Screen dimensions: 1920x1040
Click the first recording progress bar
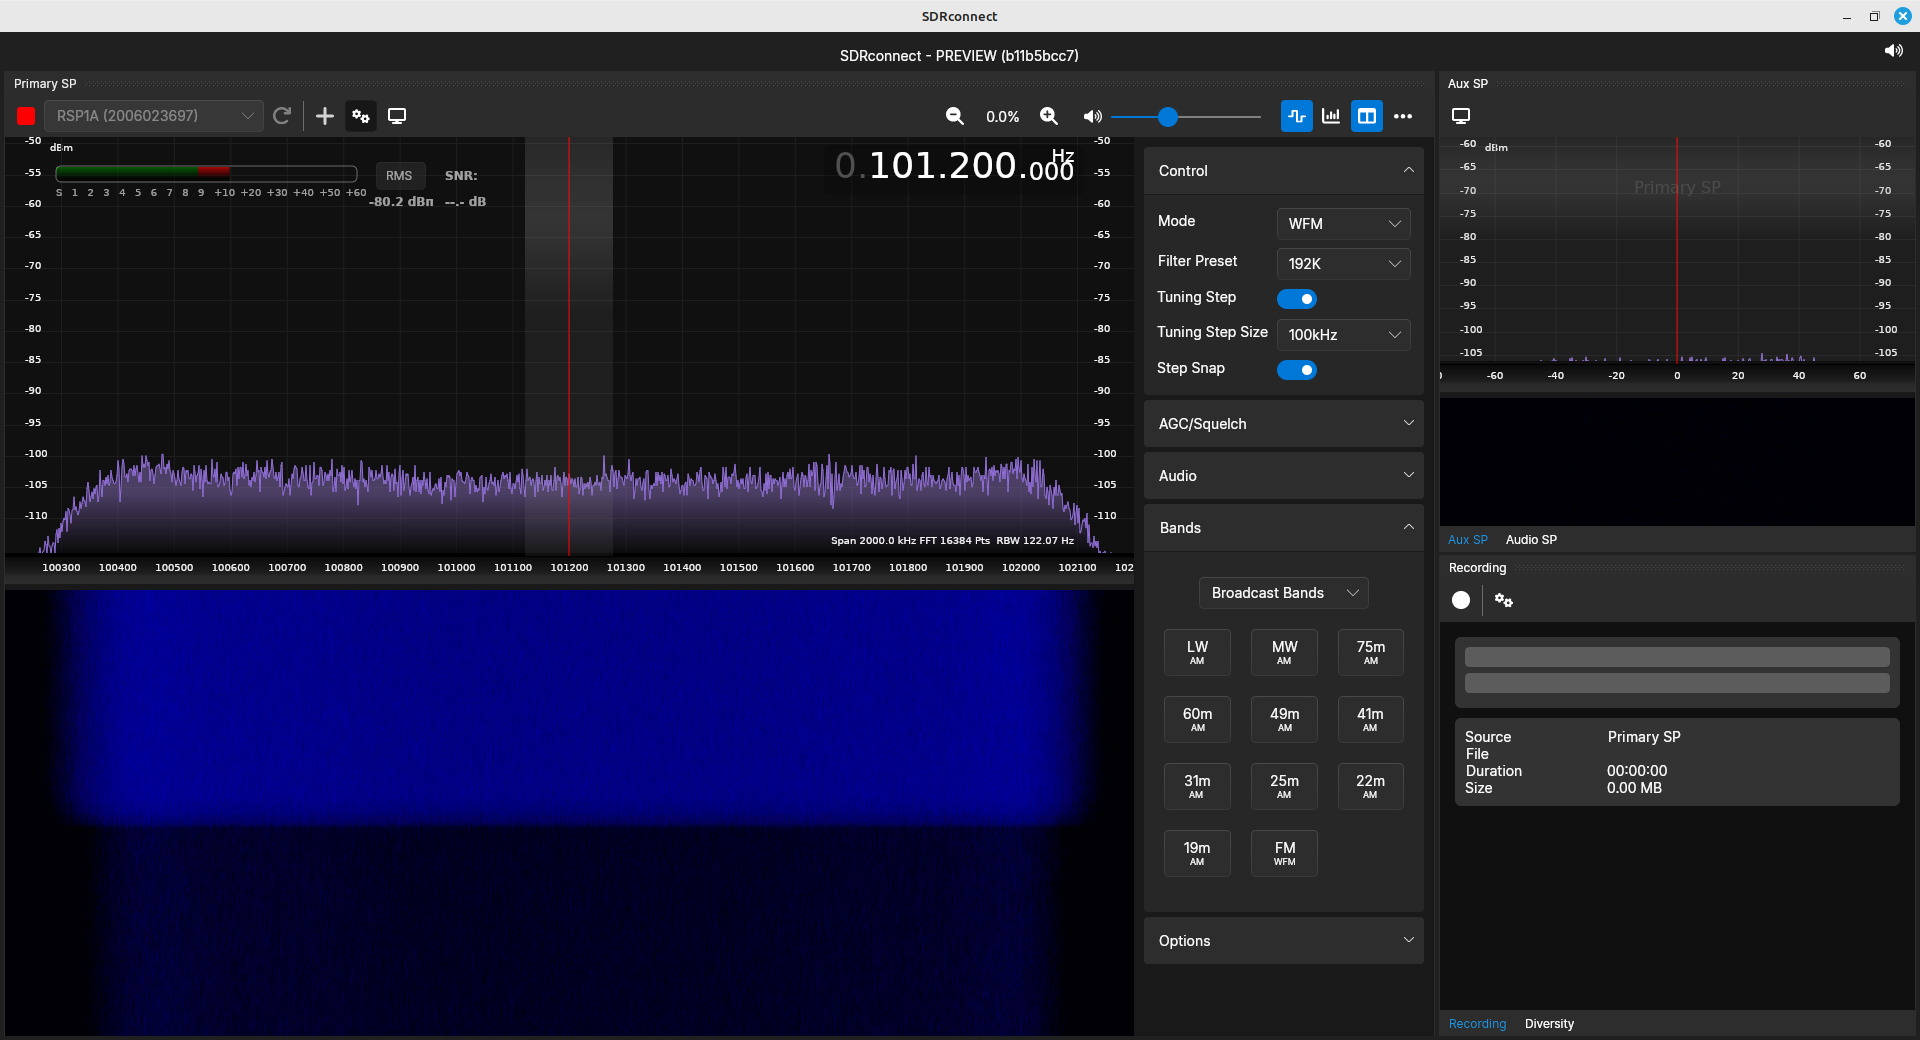pos(1677,657)
